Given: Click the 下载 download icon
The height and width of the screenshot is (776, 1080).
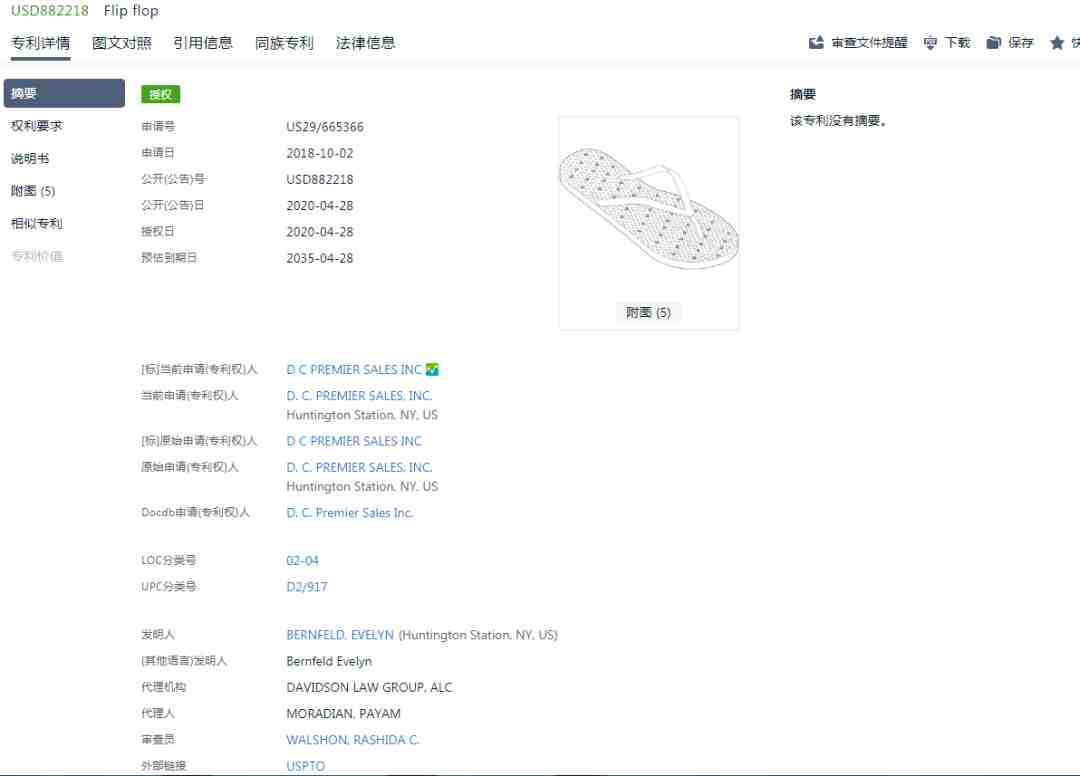Looking at the screenshot, I should pyautogui.click(x=931, y=43).
